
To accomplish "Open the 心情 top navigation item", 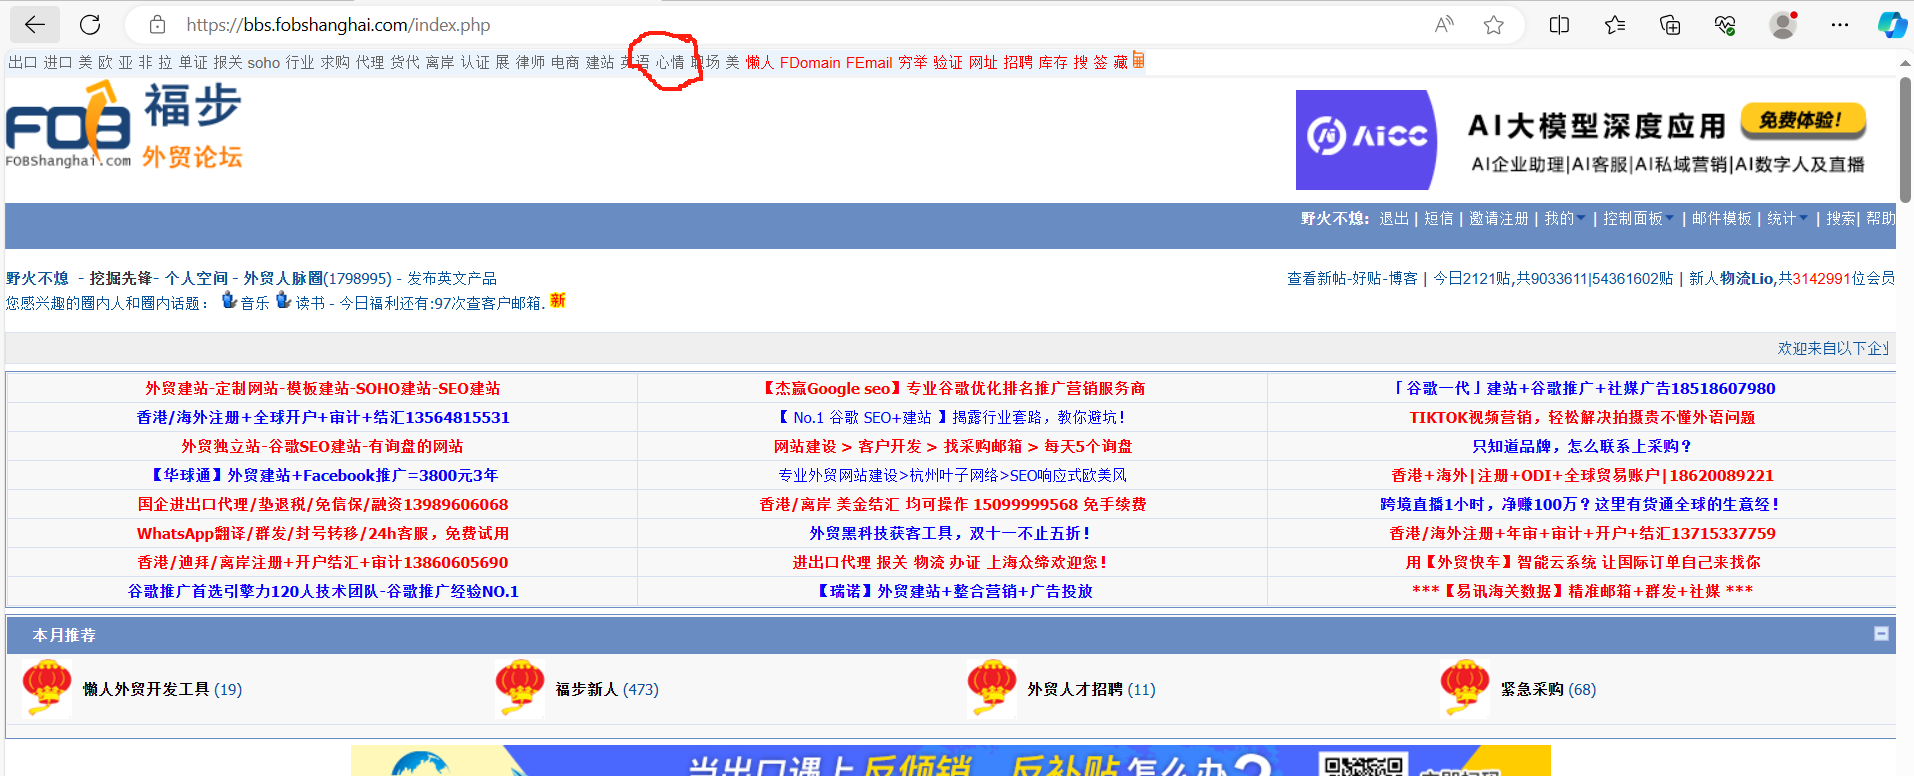I will pyautogui.click(x=670, y=62).
